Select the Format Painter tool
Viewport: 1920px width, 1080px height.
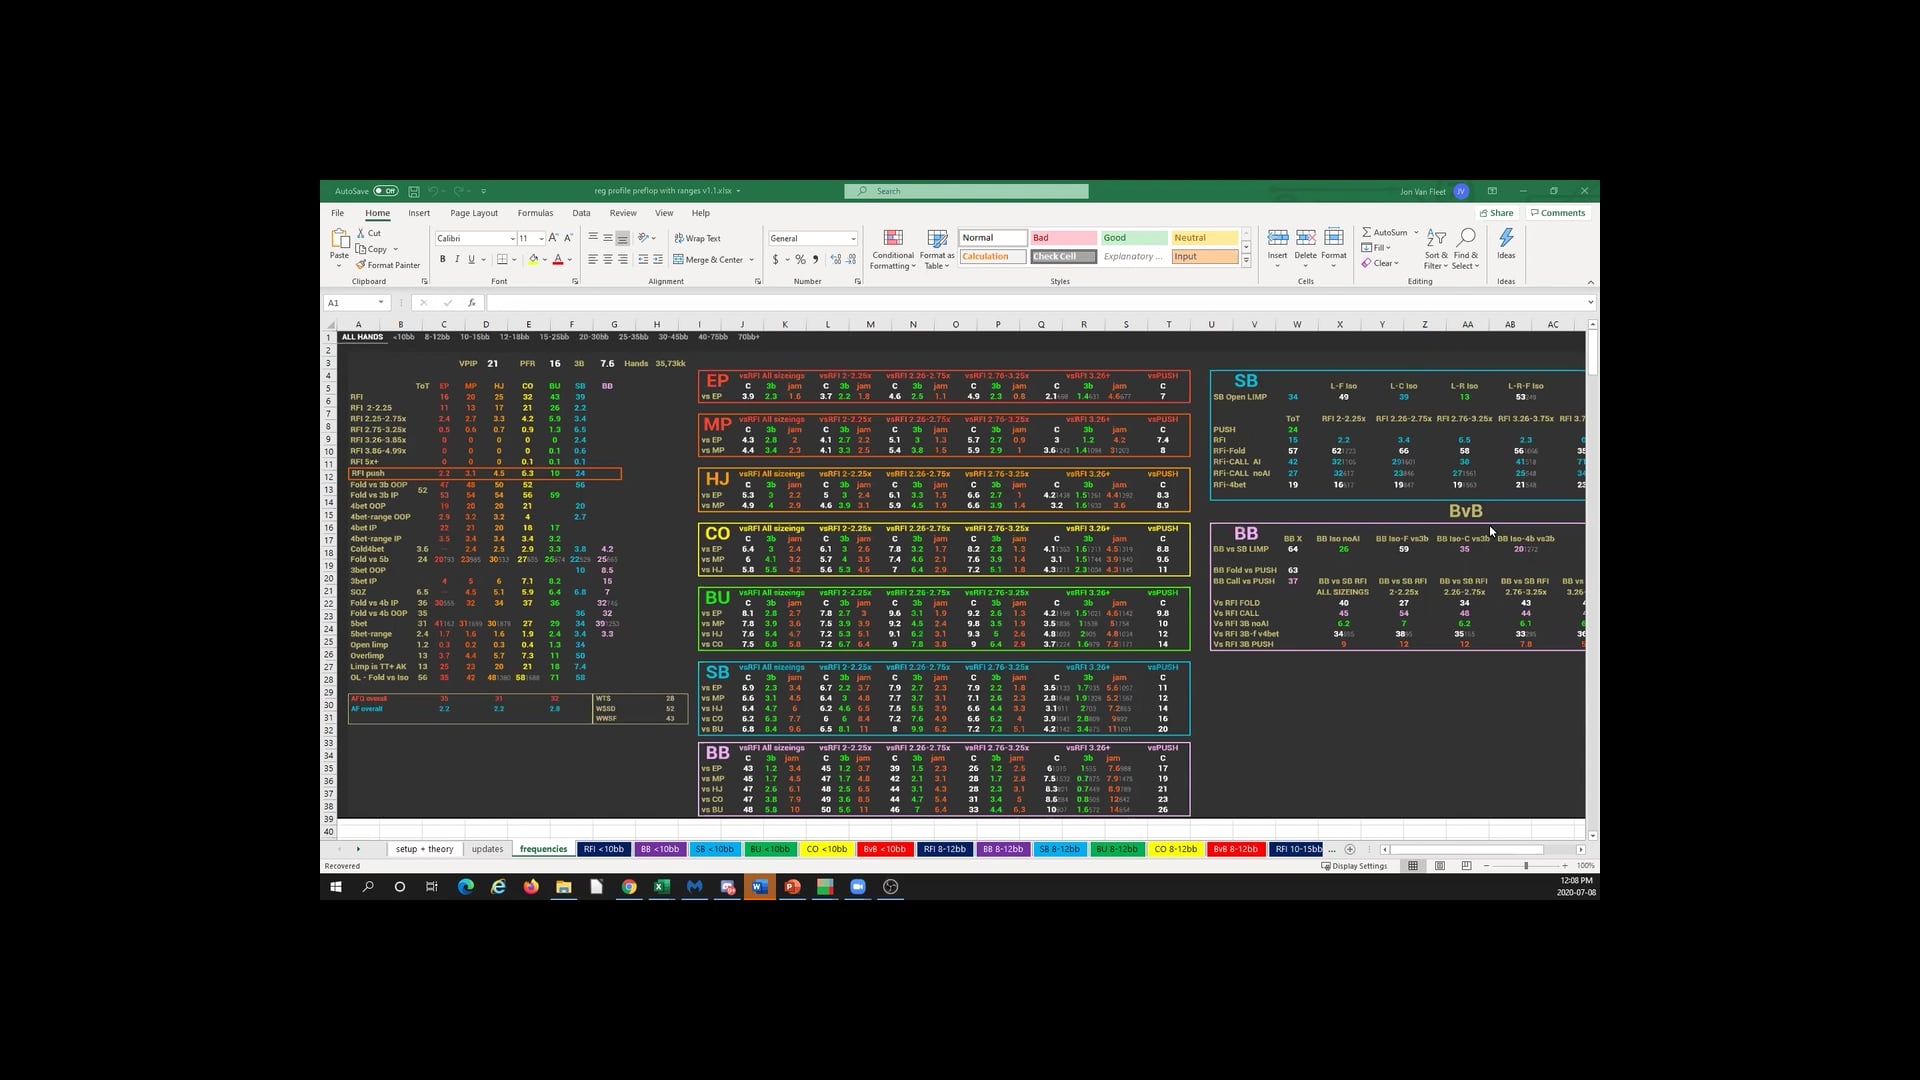click(x=388, y=265)
